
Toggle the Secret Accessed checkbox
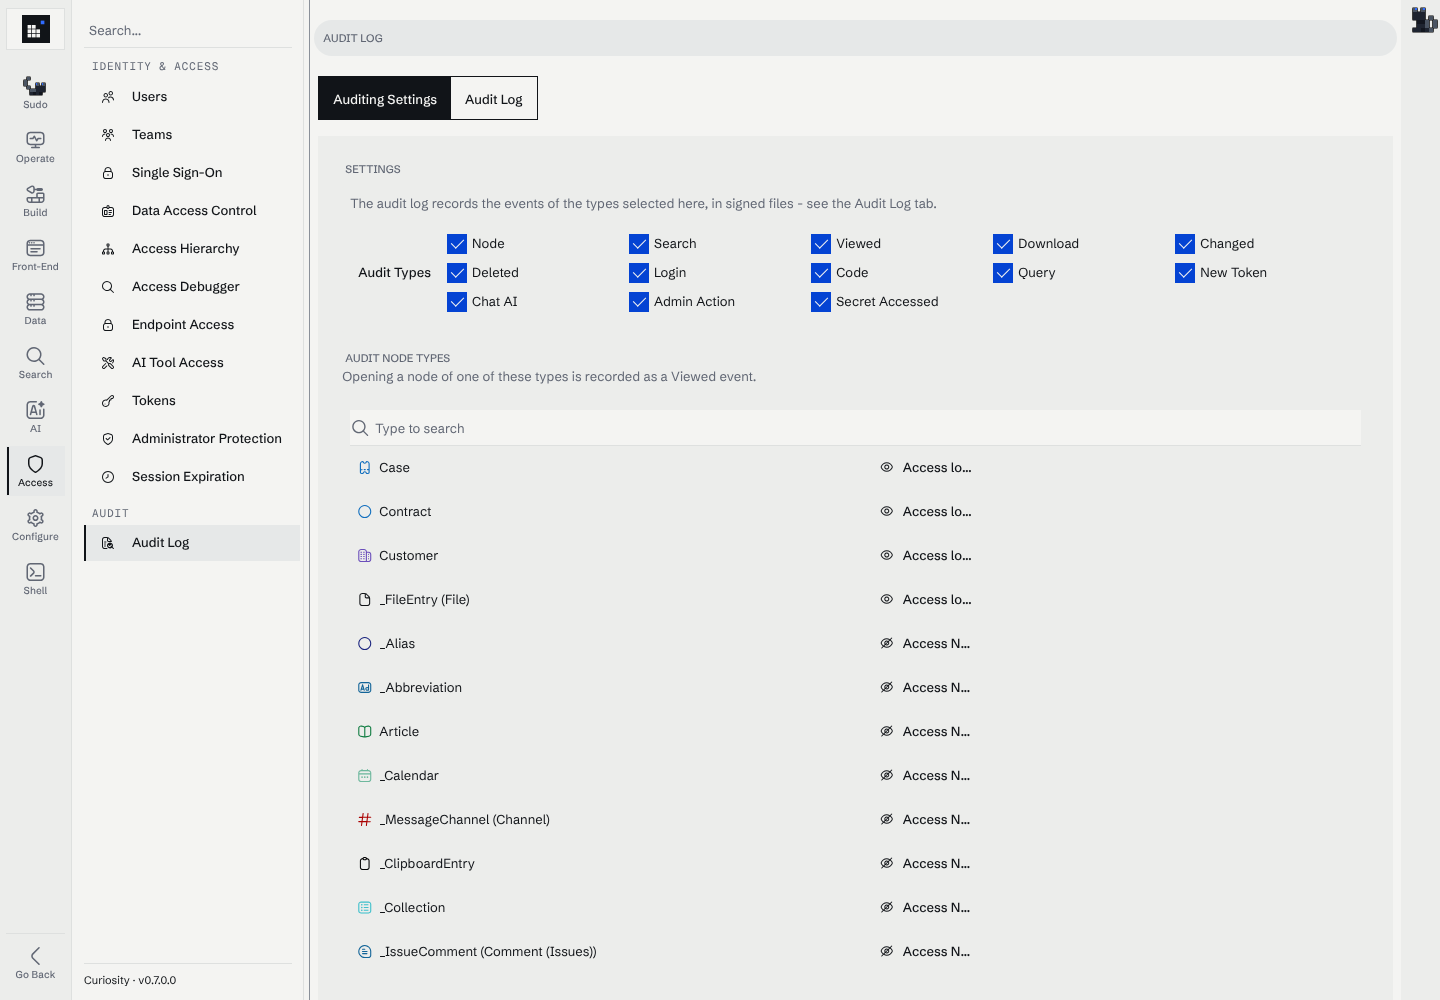click(x=821, y=302)
